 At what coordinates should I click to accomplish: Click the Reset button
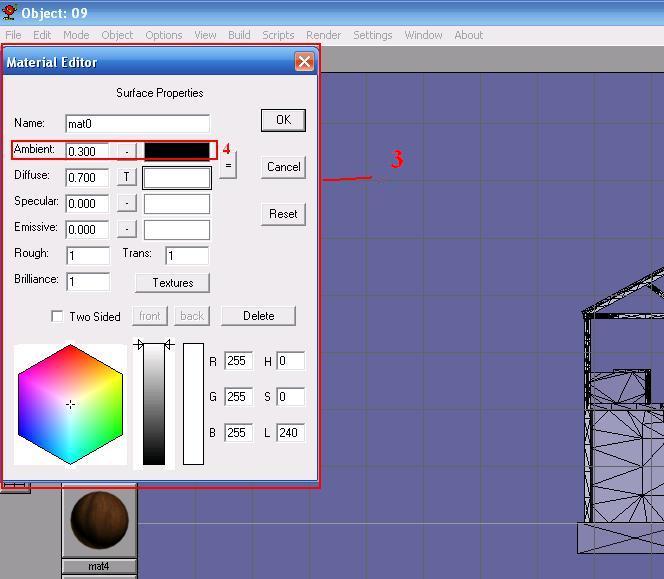[283, 214]
